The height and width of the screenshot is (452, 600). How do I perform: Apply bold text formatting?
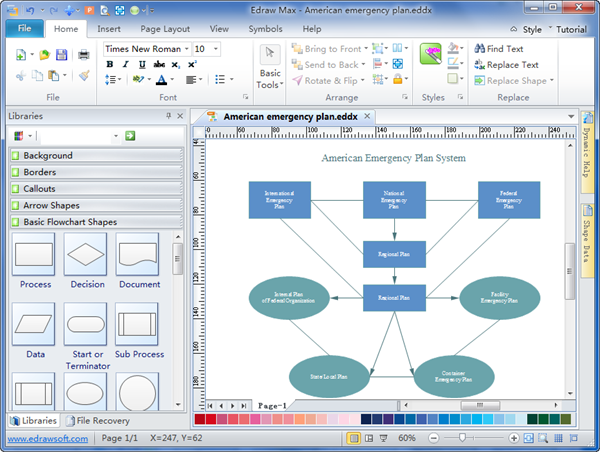111,65
